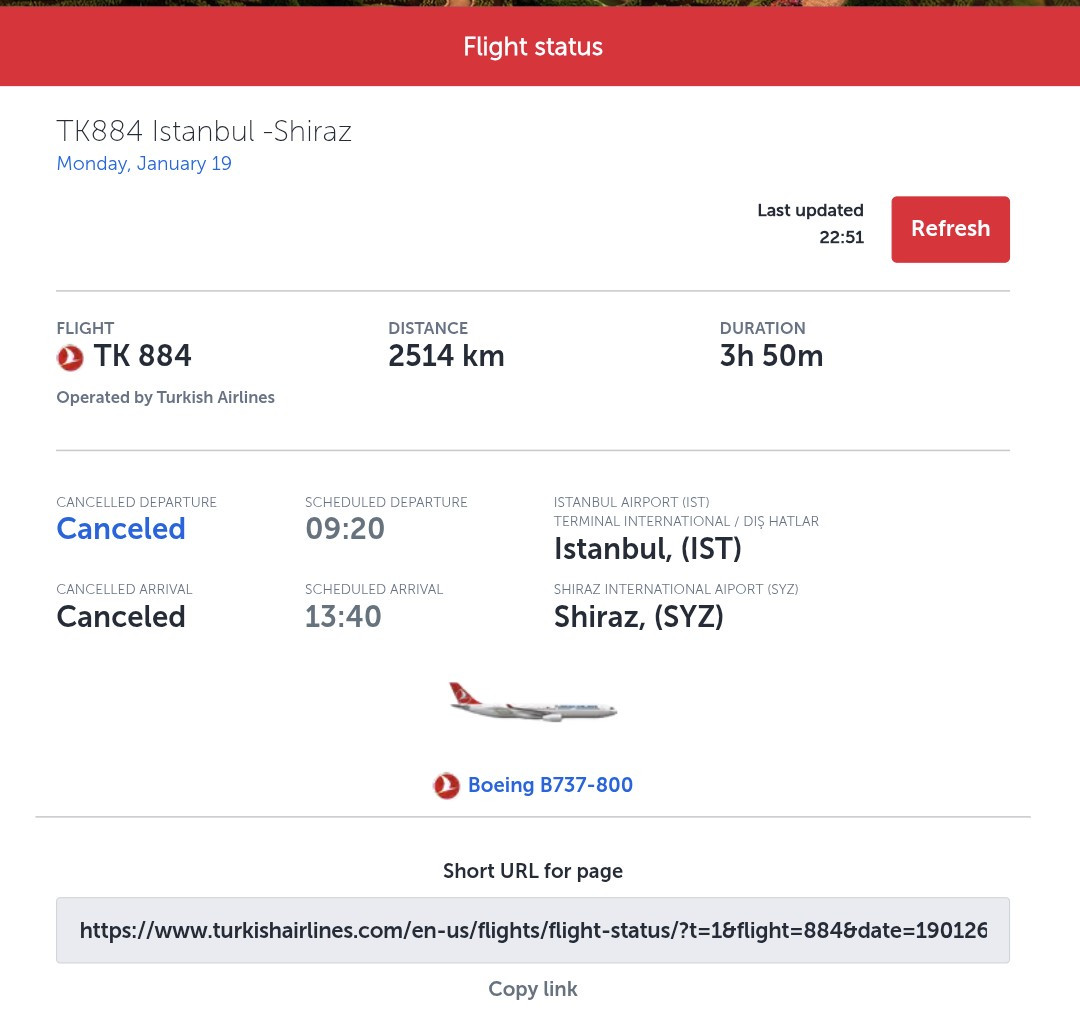Click the Operated by Turkish Airlines text

pos(165,398)
